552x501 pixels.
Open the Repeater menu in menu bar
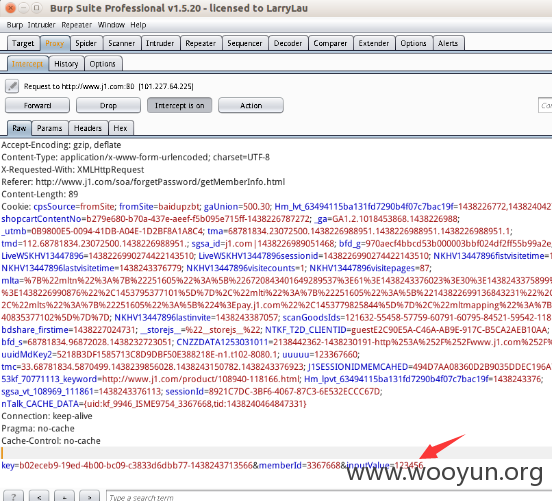pyautogui.click(x=76, y=25)
